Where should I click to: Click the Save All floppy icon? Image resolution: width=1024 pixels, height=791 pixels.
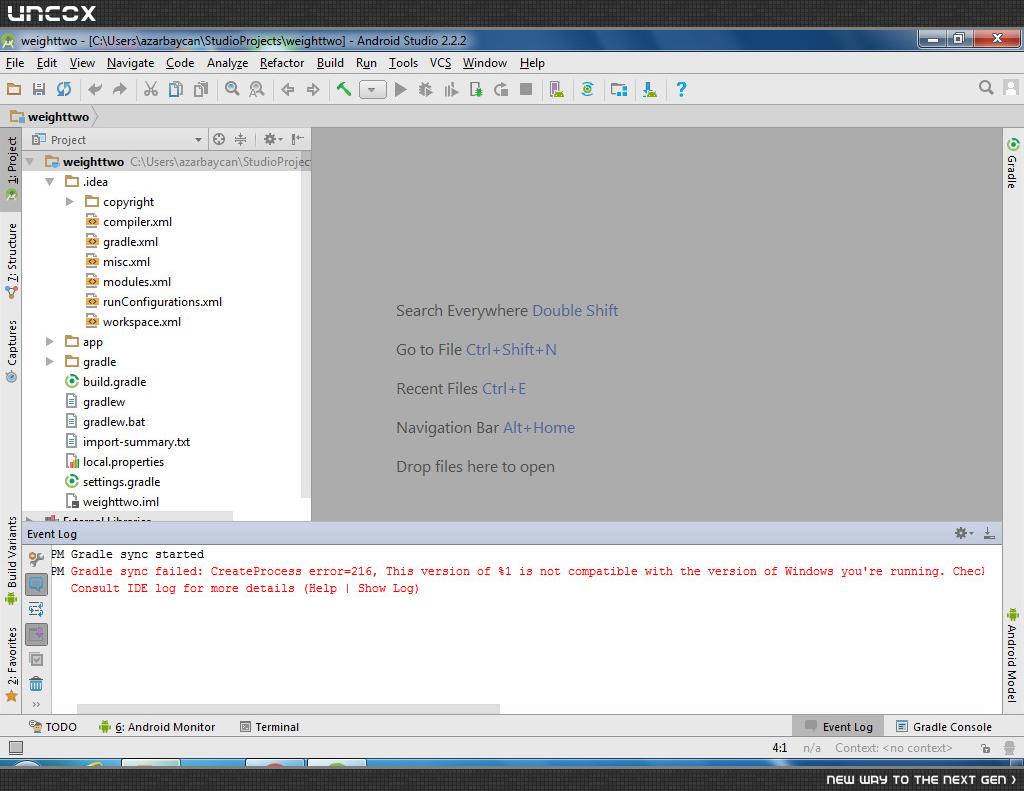tap(39, 89)
